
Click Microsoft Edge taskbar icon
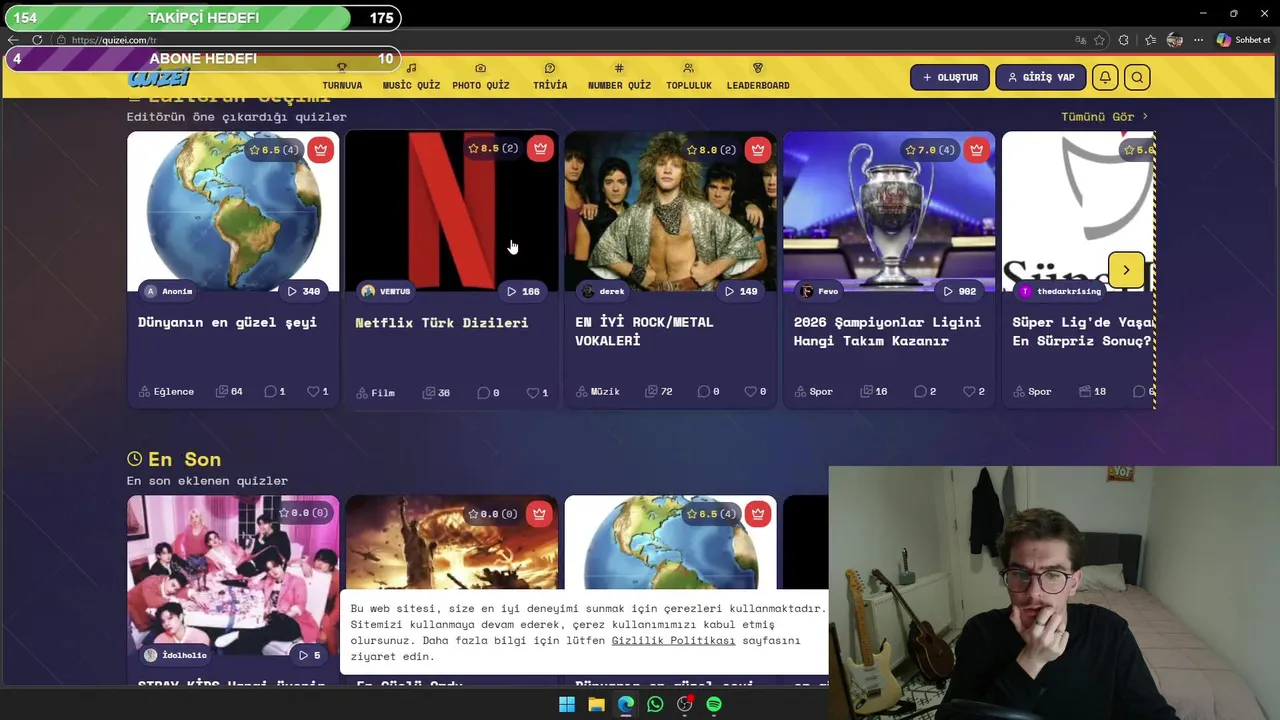626,704
